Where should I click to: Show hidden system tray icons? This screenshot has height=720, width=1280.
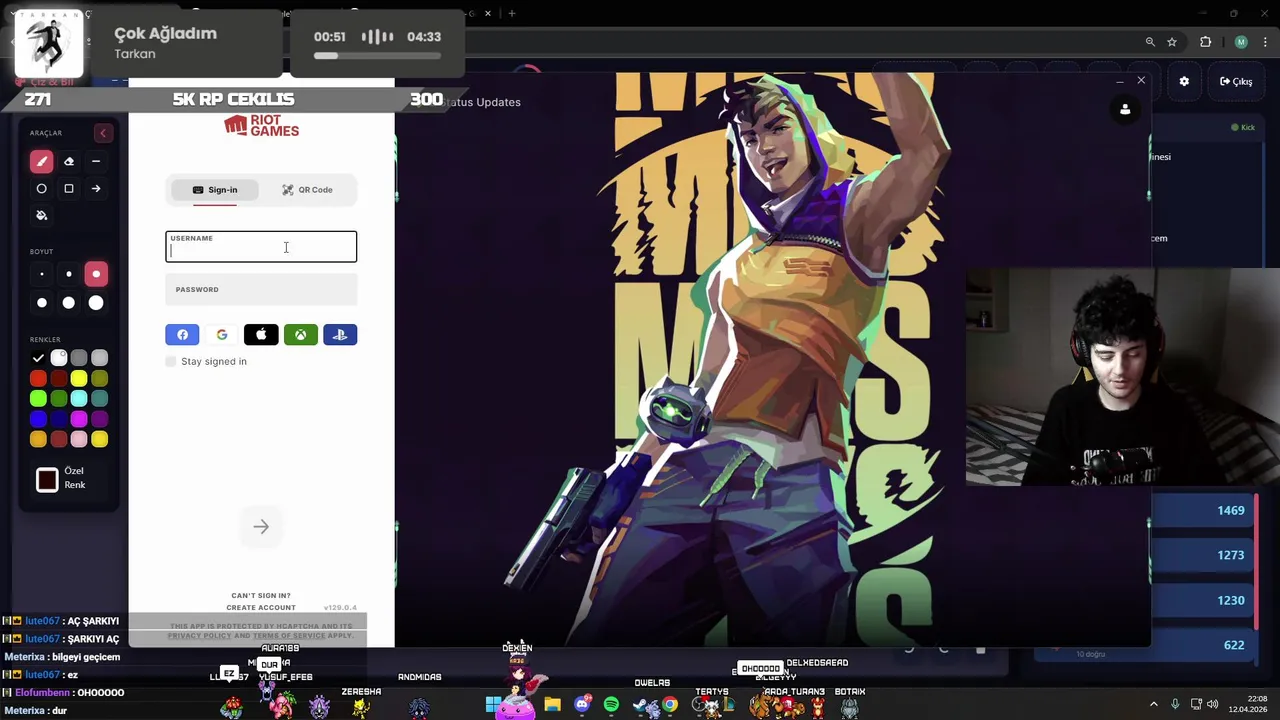[x=1153, y=704]
